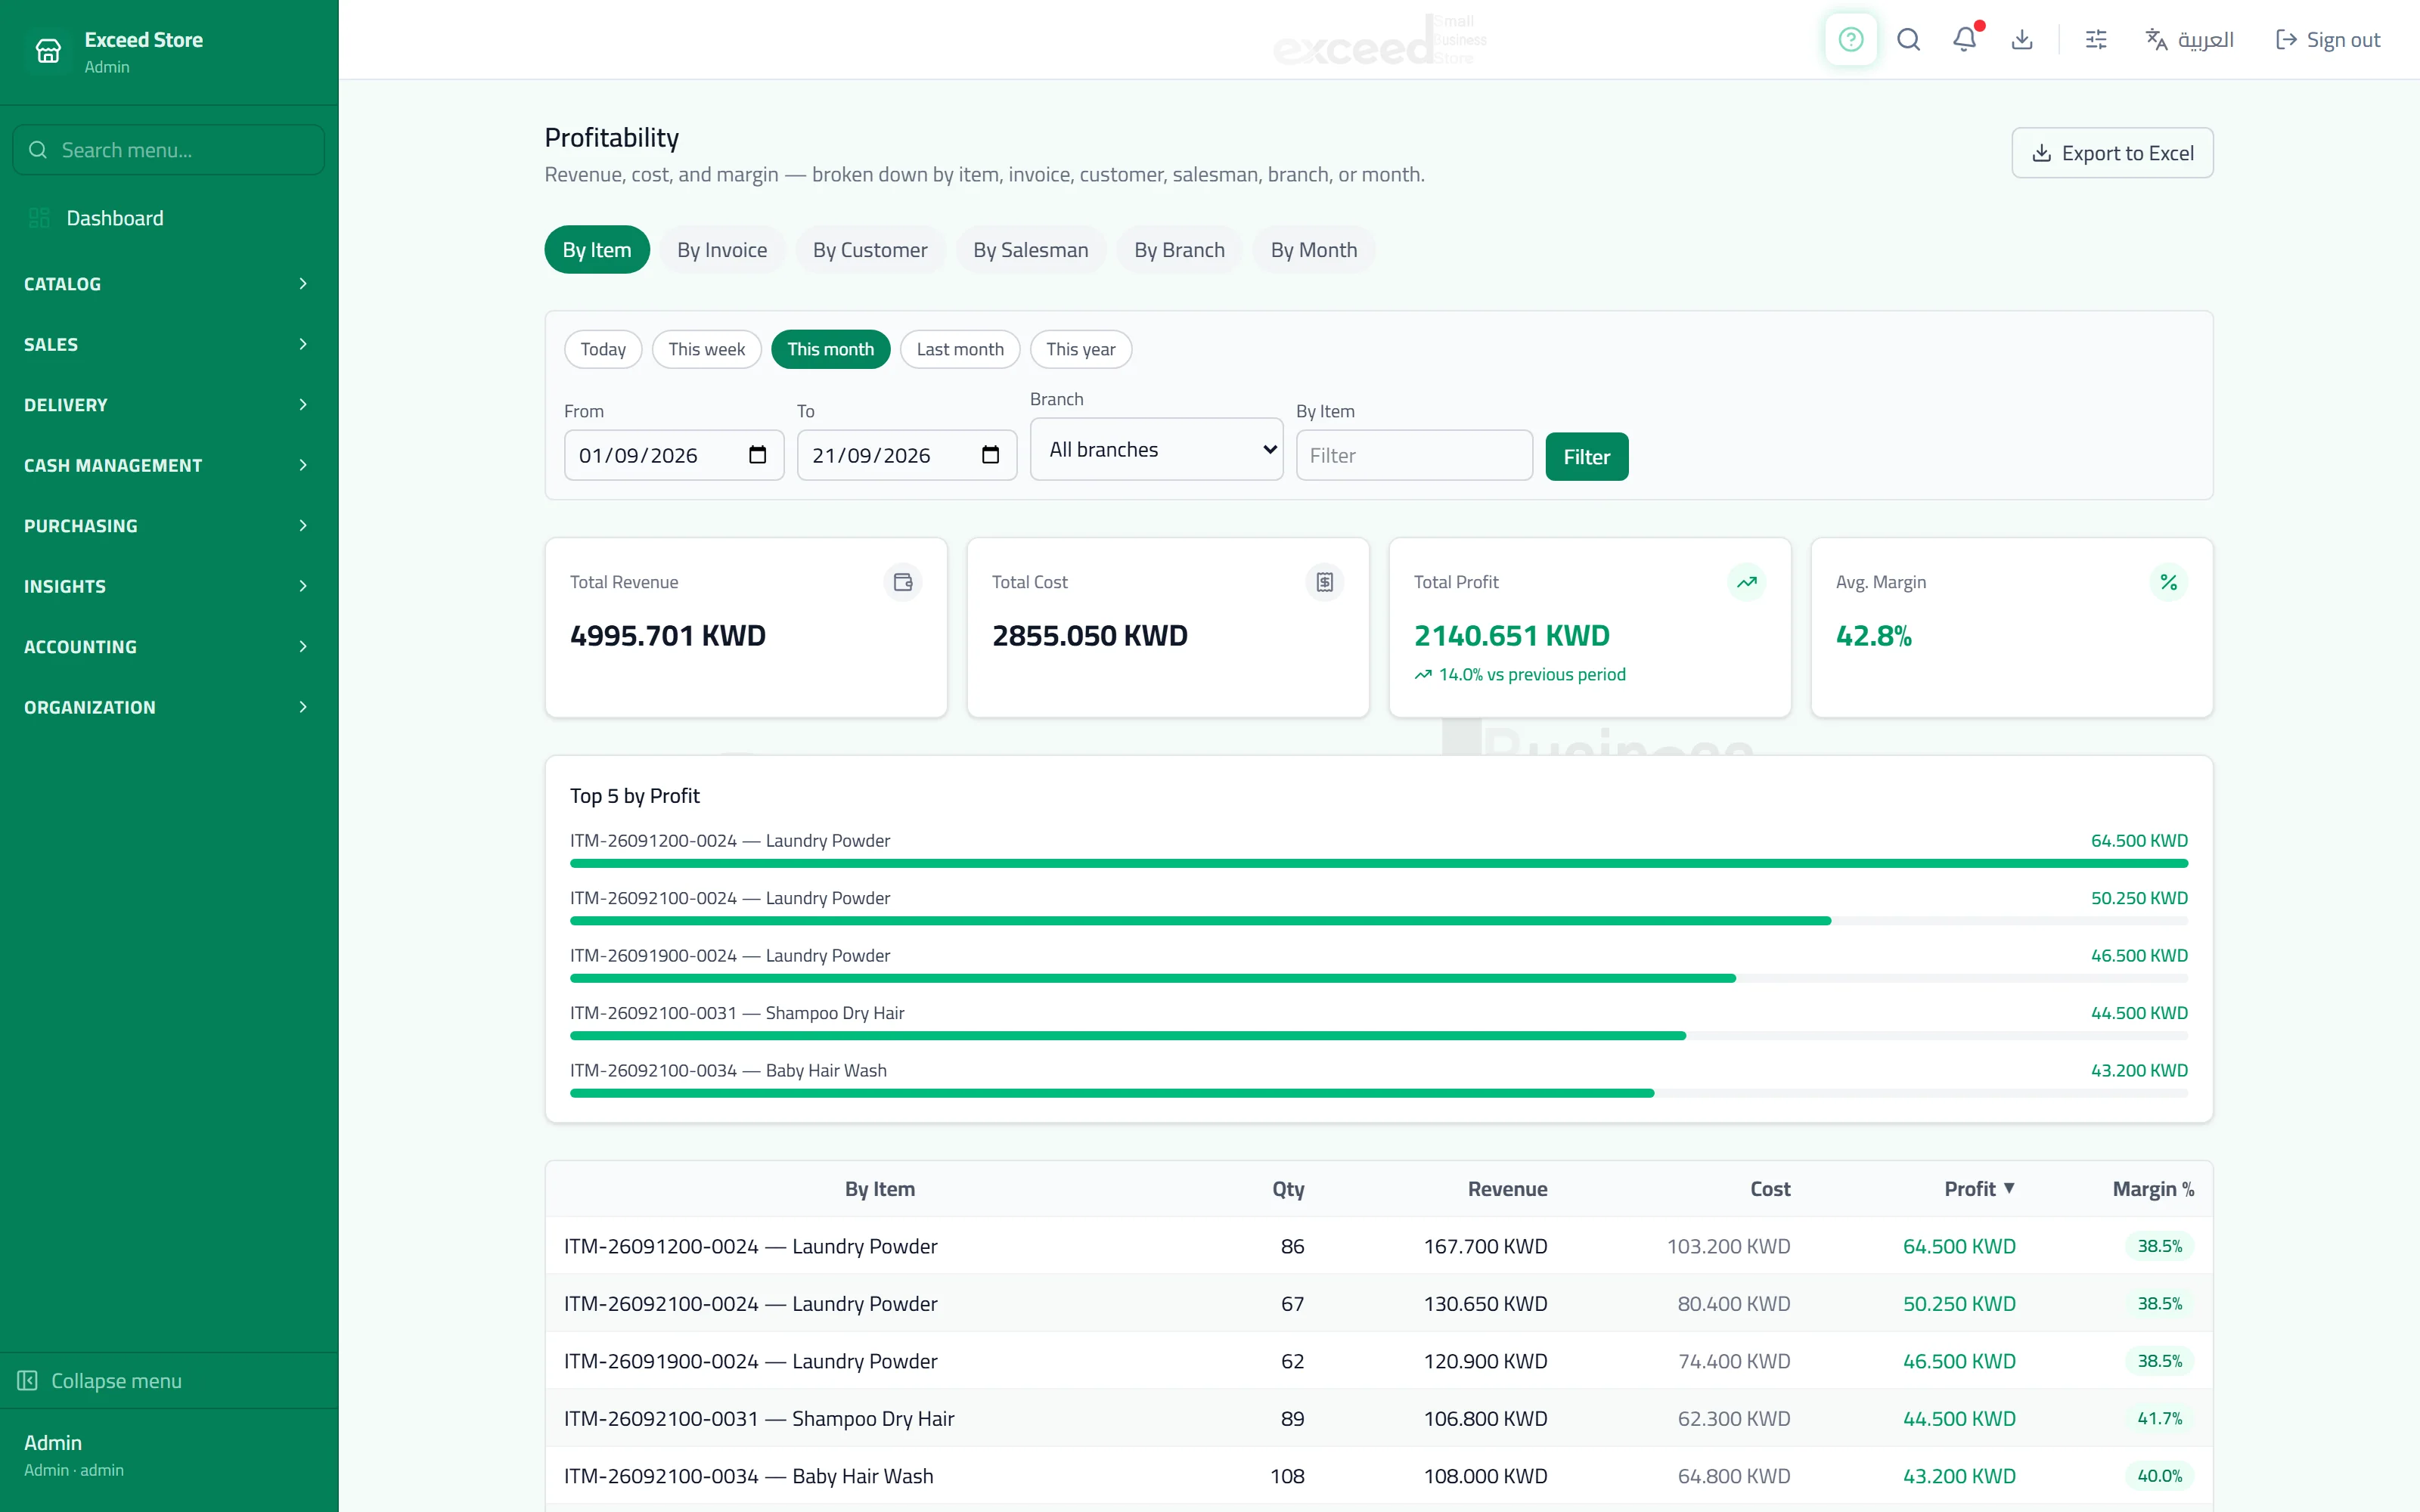Click the Collapse menu icon
This screenshot has width=2420, height=1512.
27,1380
